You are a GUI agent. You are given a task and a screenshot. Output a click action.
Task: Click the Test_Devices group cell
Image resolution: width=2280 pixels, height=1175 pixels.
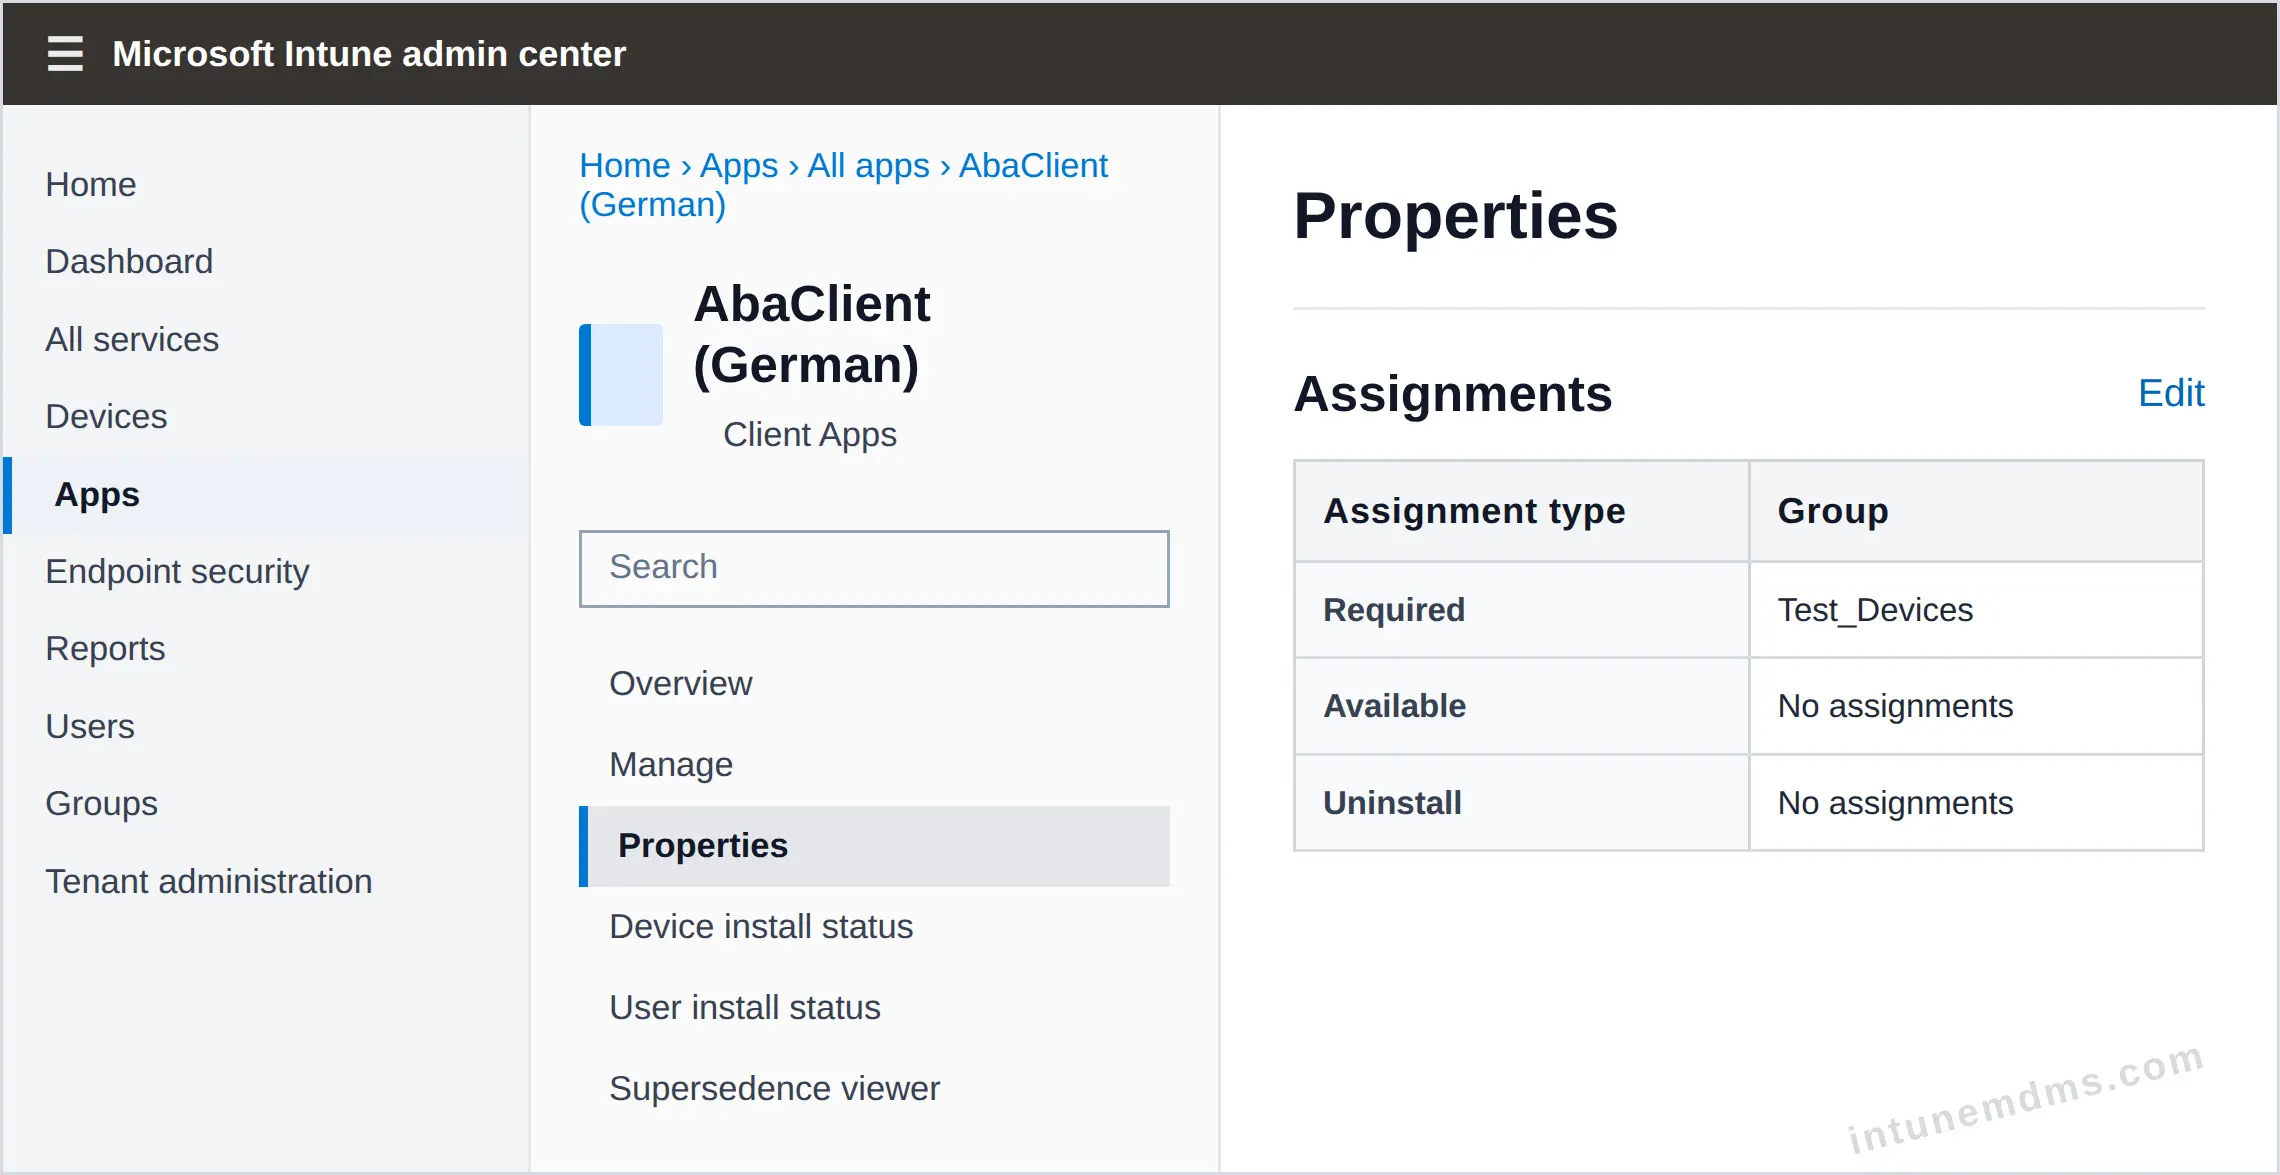click(1976, 610)
